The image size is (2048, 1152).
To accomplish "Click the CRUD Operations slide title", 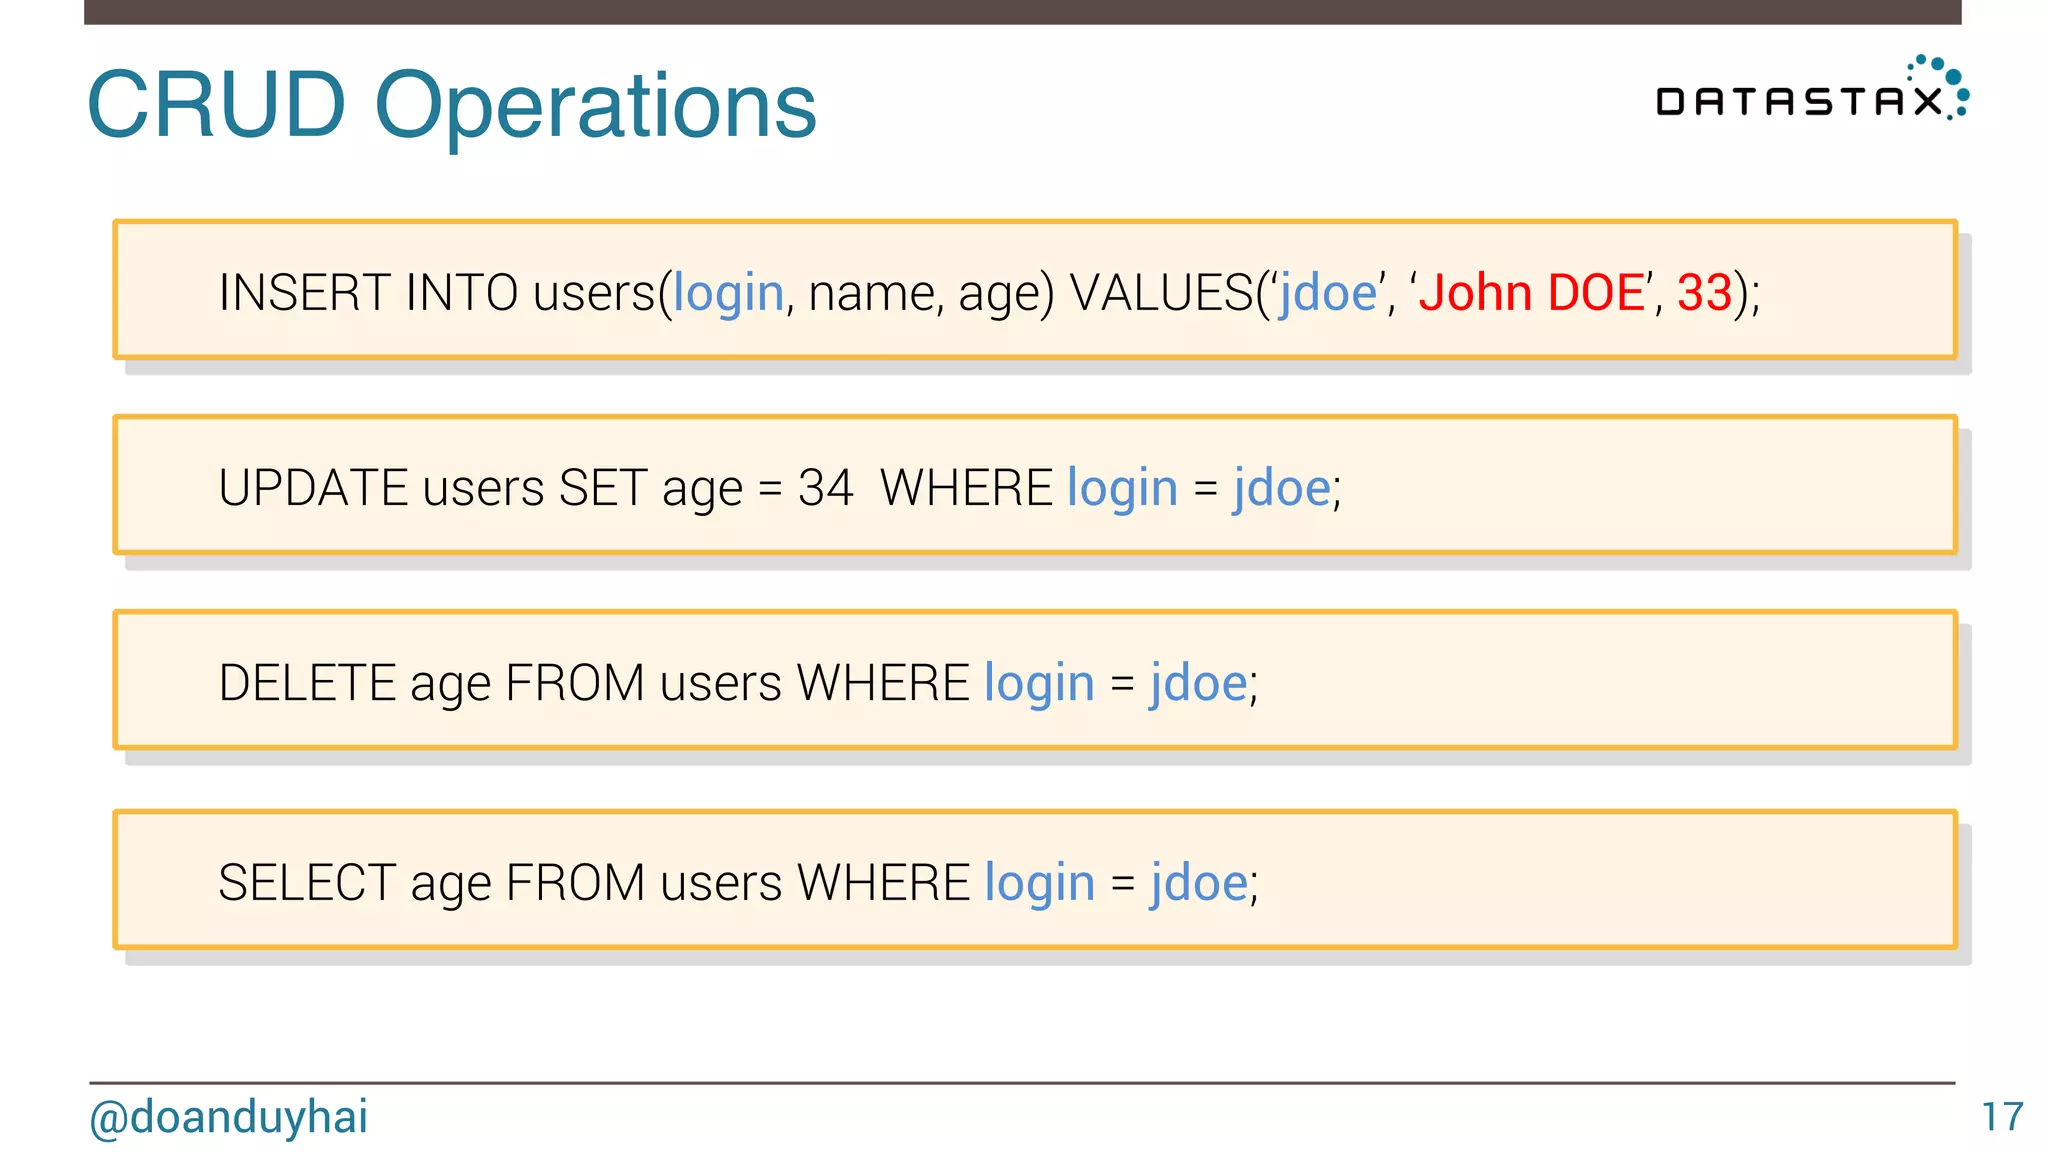I will [x=452, y=105].
